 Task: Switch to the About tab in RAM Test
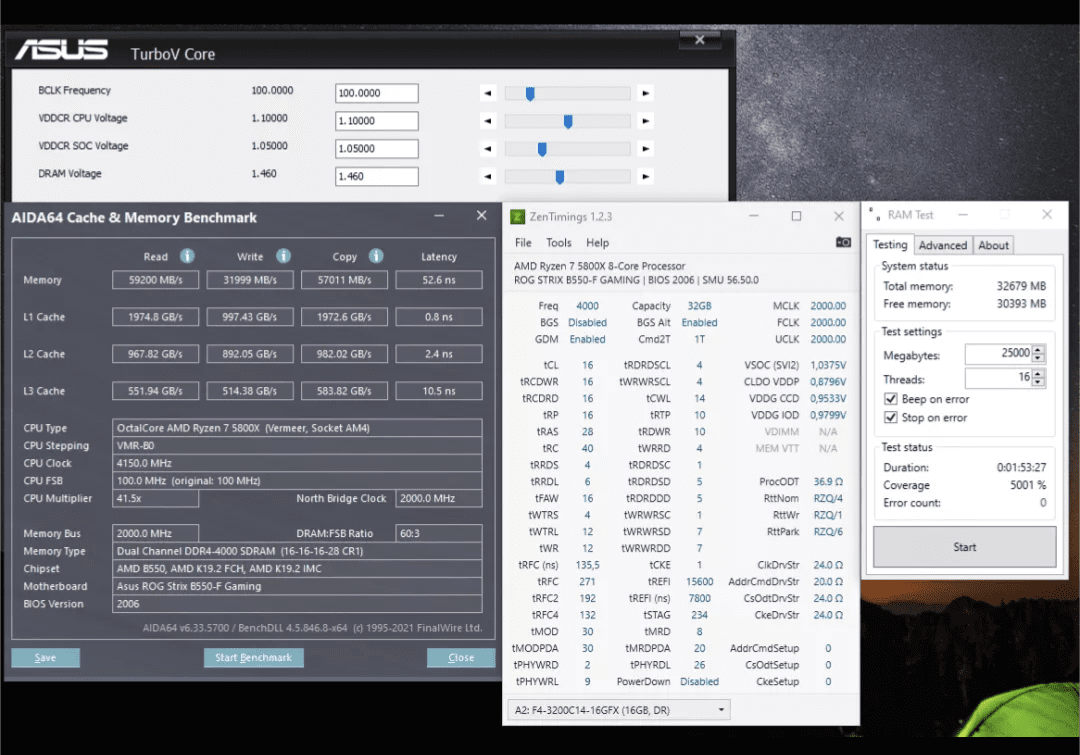click(993, 245)
